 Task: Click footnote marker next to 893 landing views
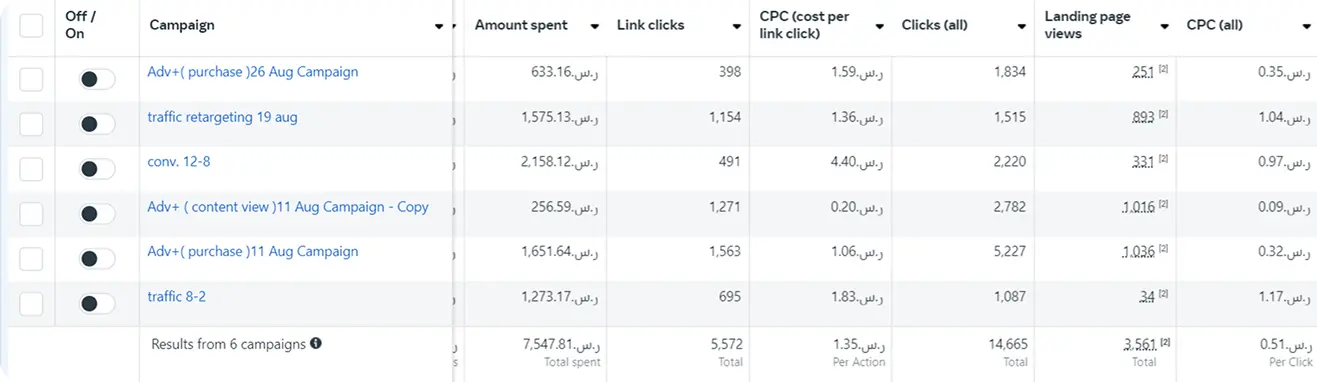(1163, 114)
